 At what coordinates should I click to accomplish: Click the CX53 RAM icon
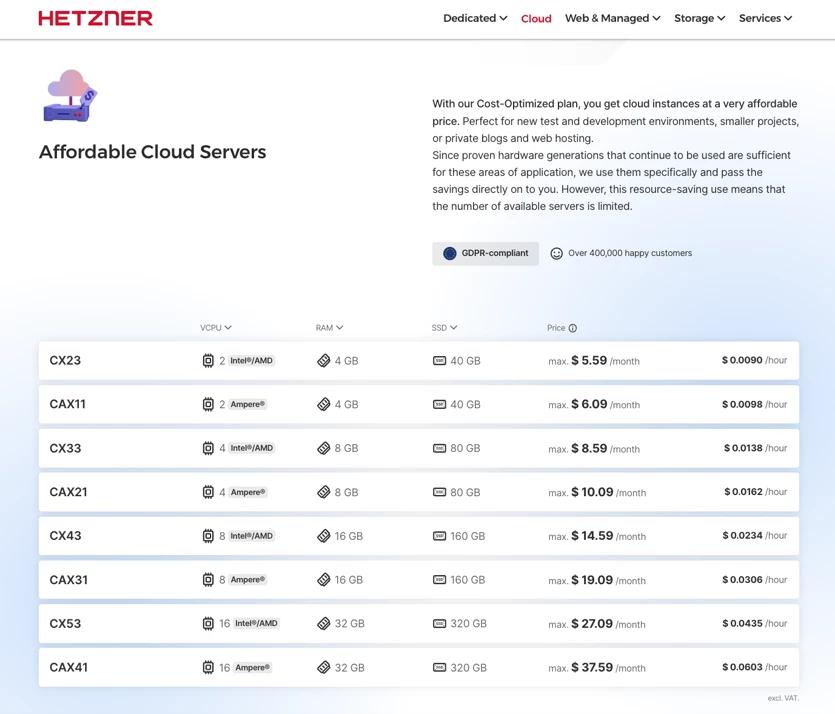(x=324, y=623)
